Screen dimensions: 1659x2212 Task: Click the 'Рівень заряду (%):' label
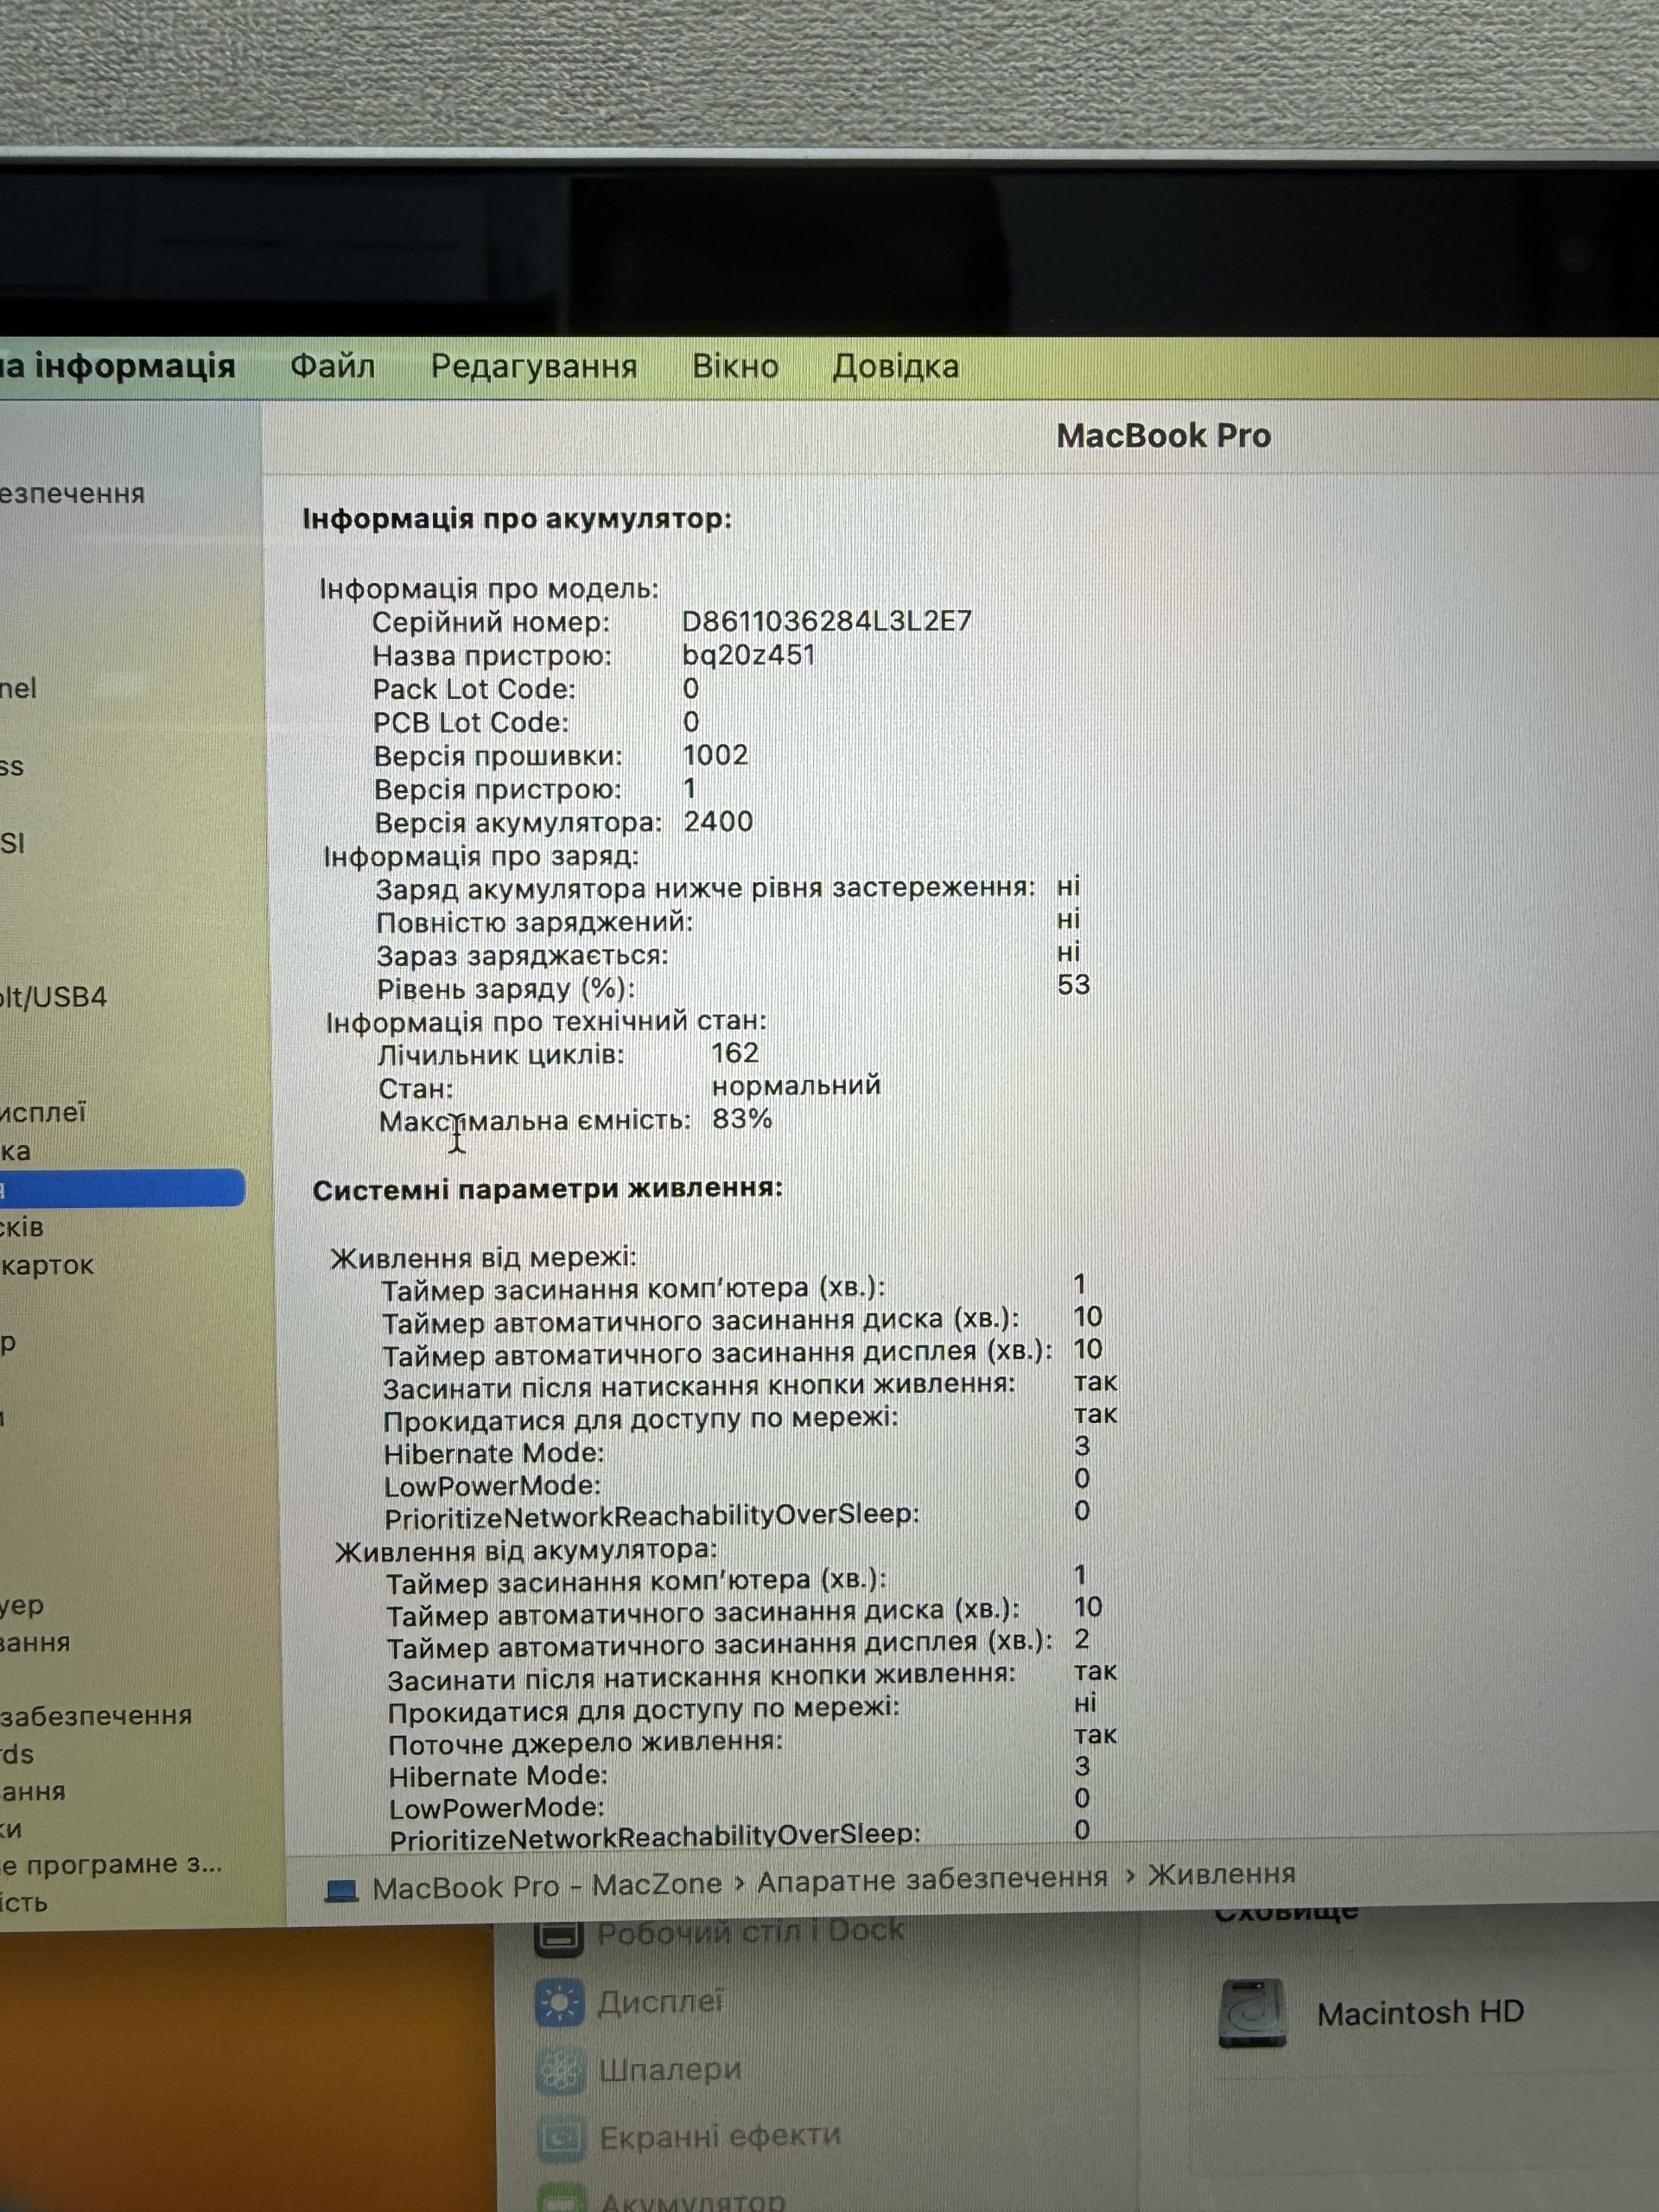(x=506, y=989)
